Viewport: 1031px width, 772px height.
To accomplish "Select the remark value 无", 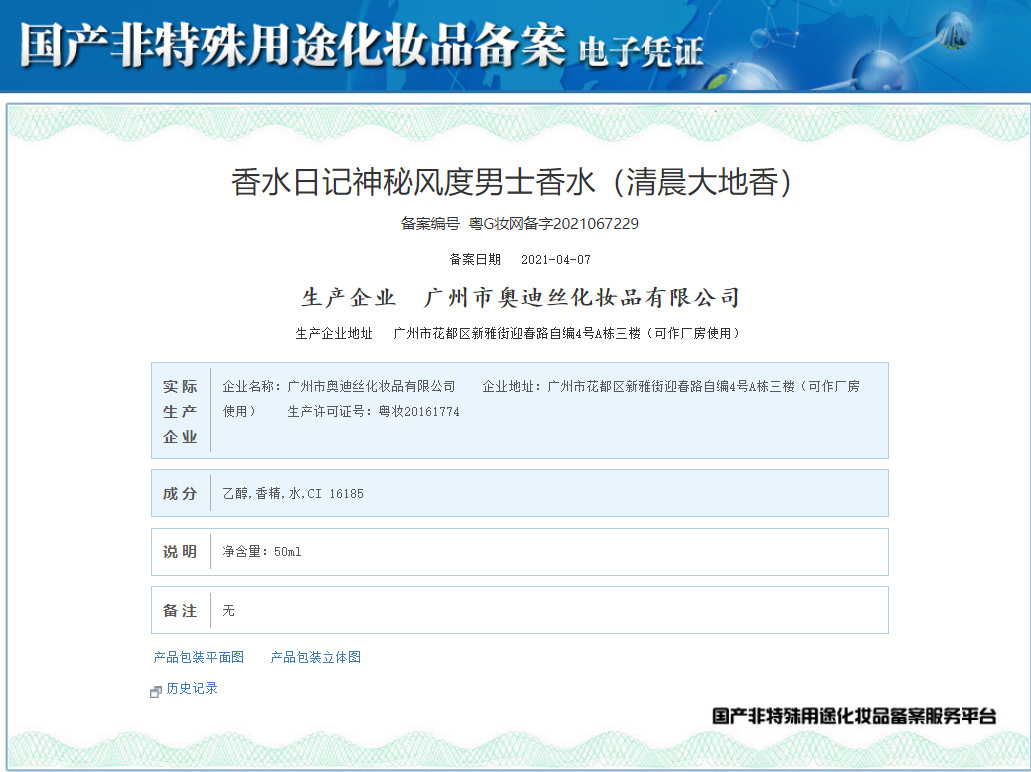I will pos(228,610).
